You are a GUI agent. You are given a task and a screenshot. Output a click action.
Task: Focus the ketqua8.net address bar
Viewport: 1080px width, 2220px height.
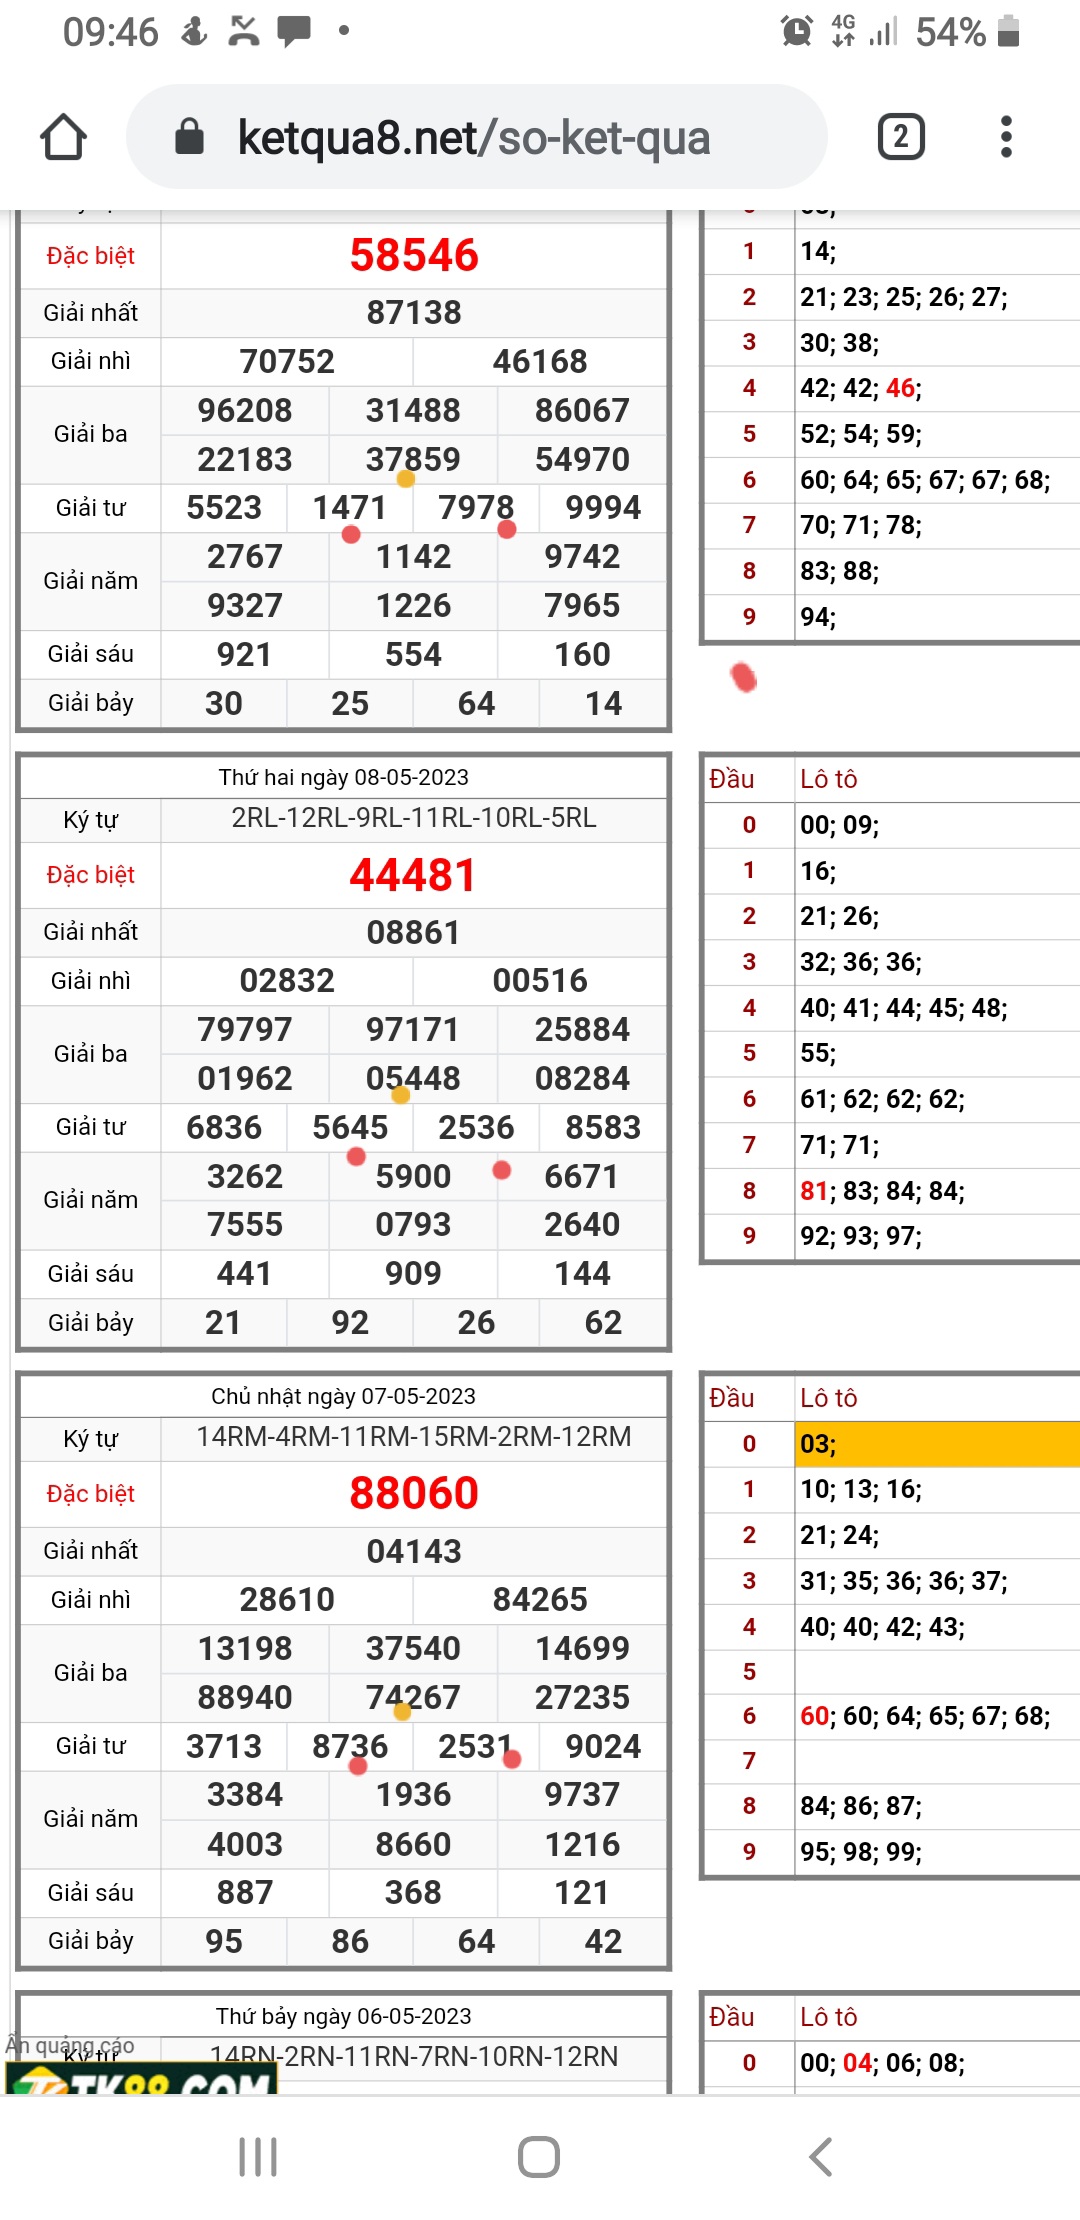(476, 137)
